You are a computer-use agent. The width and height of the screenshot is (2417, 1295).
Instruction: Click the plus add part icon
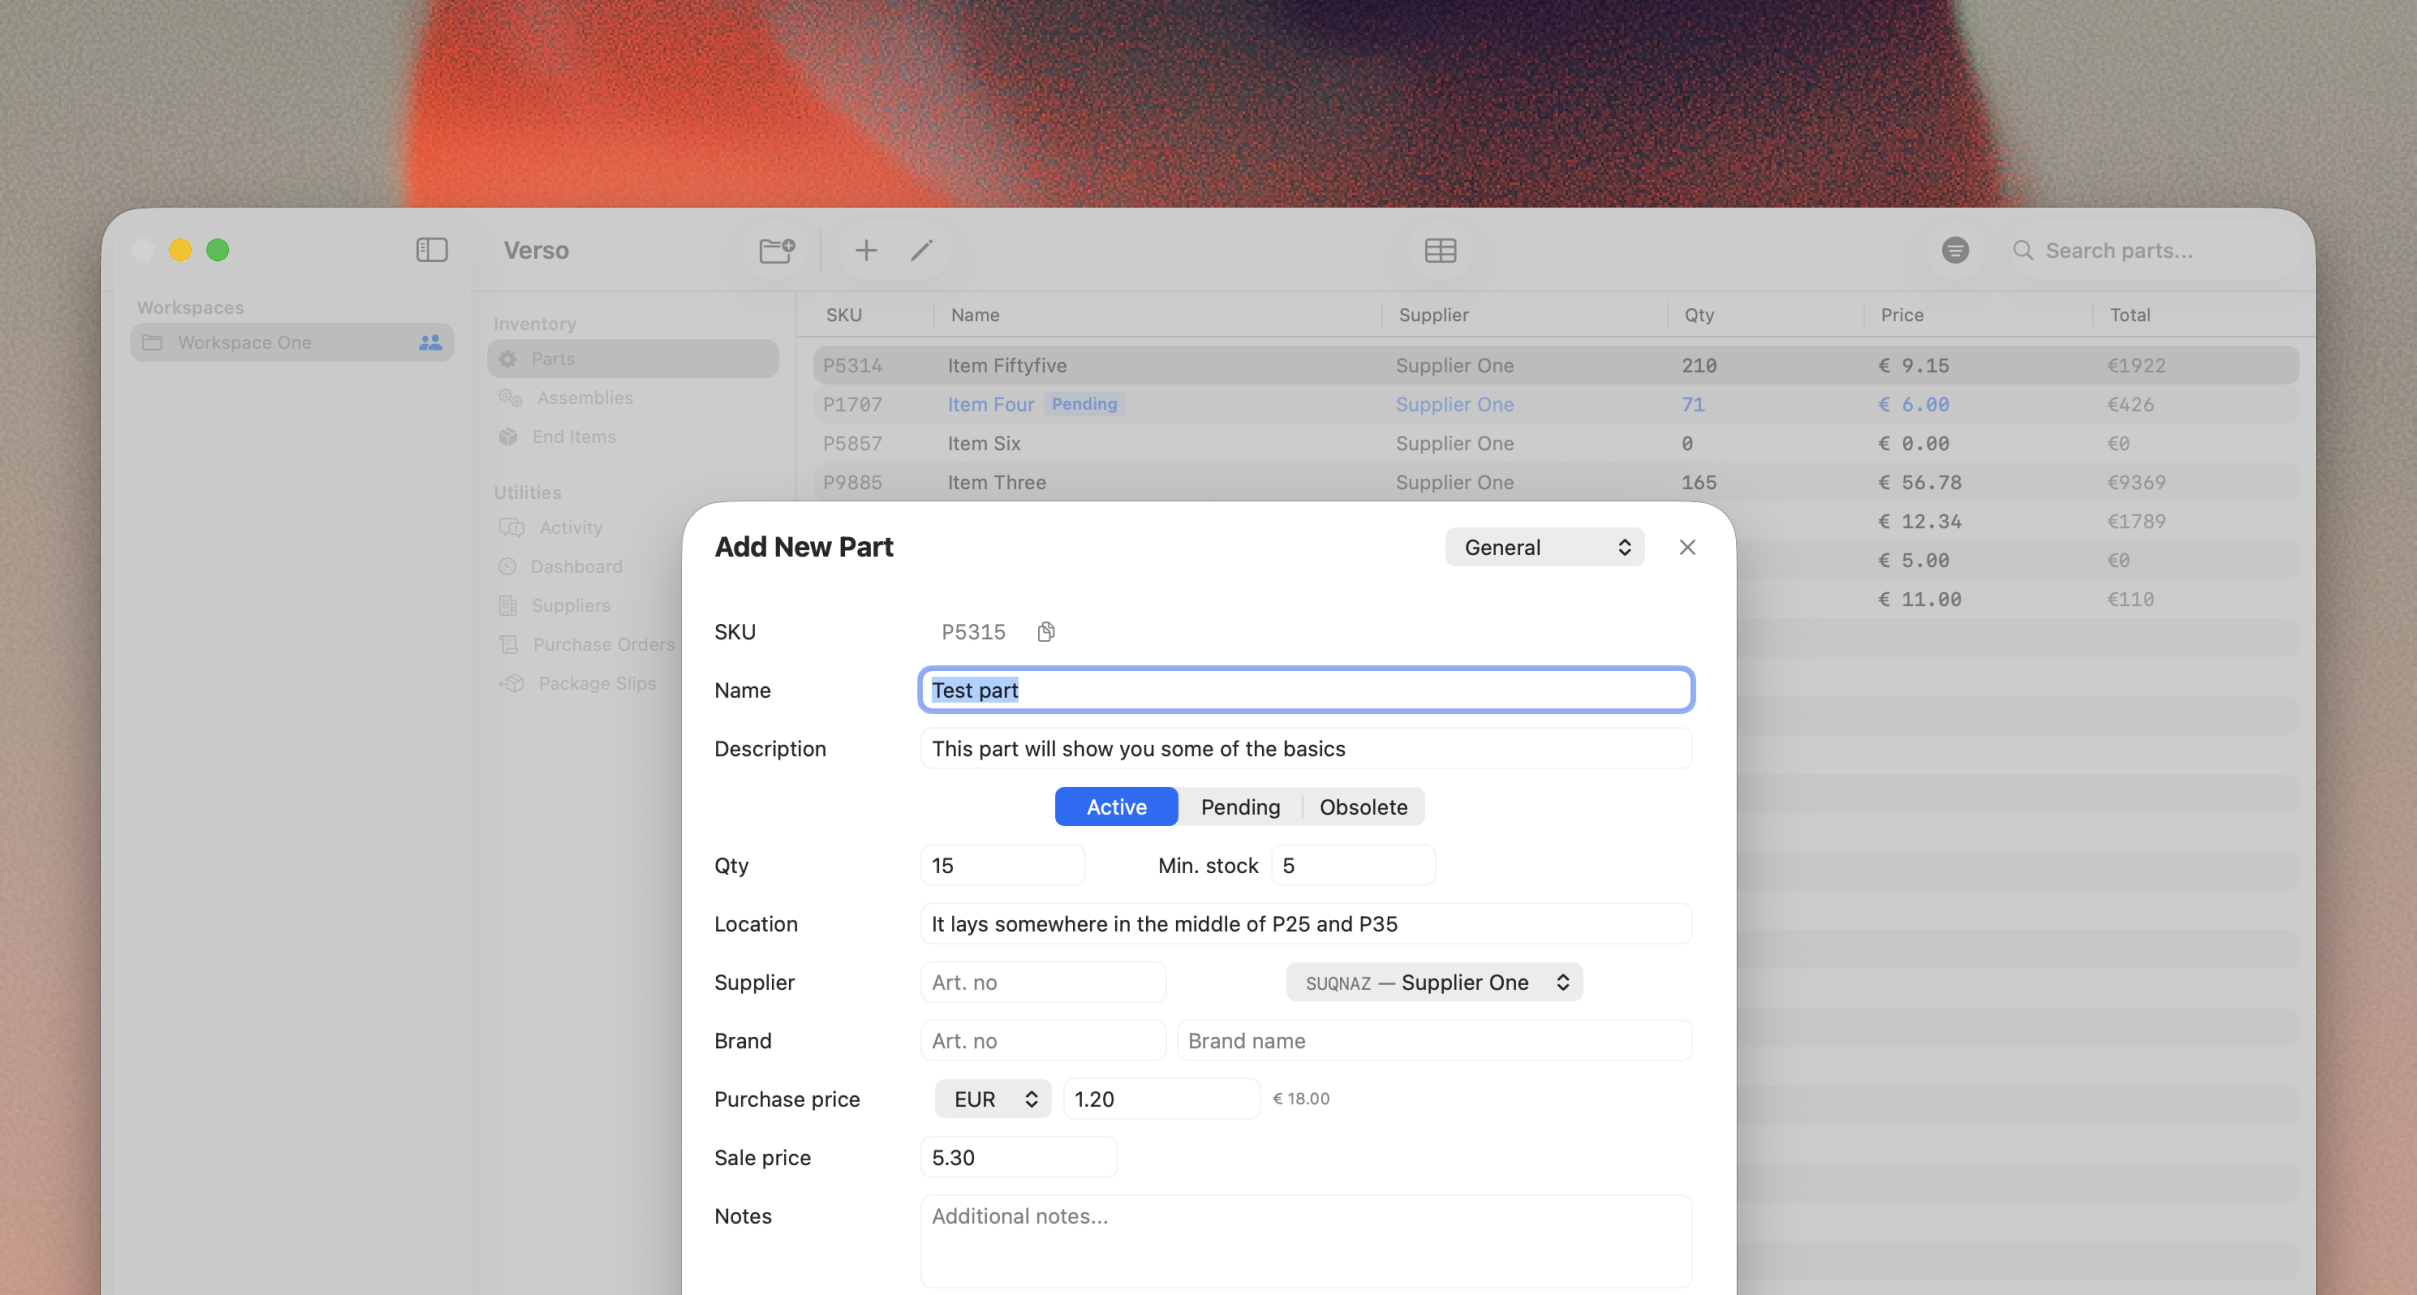(x=866, y=250)
